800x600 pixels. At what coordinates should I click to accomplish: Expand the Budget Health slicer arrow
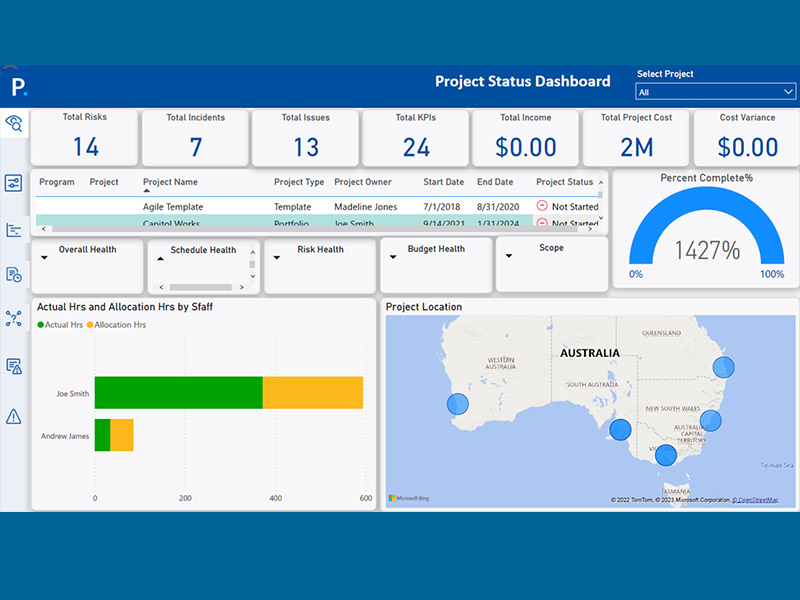(x=393, y=257)
